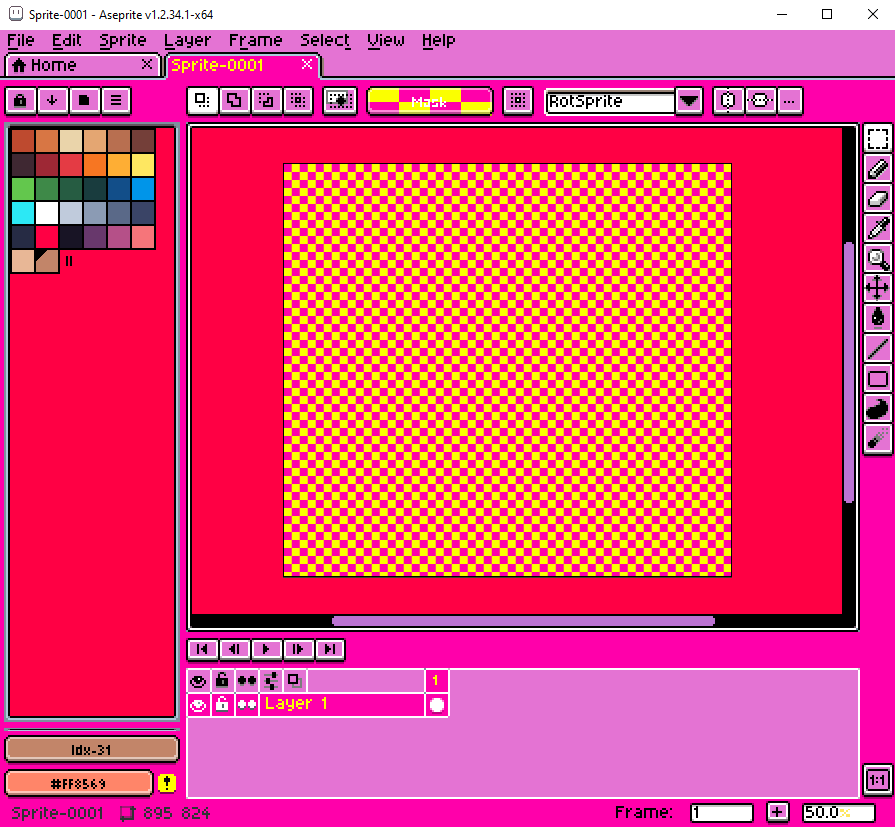Select the Move tool
The width and height of the screenshot is (895, 827).
pyautogui.click(x=877, y=288)
